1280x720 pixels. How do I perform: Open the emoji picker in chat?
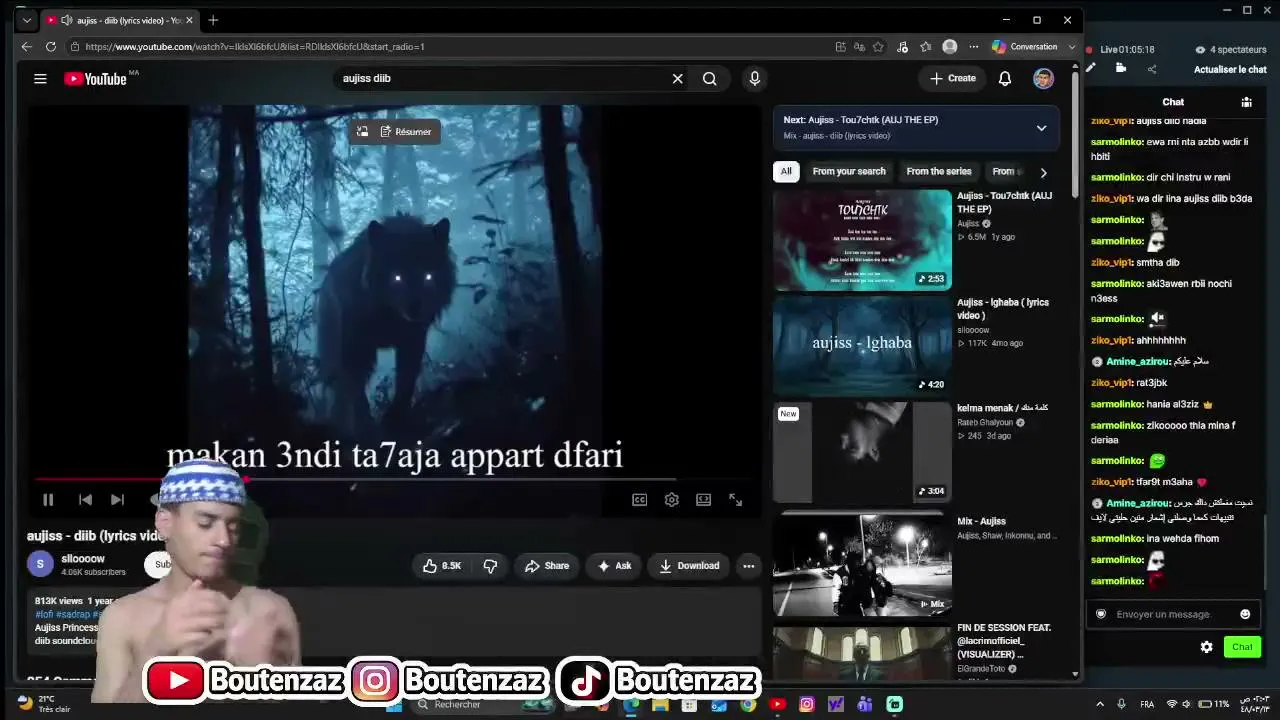pyautogui.click(x=1245, y=614)
